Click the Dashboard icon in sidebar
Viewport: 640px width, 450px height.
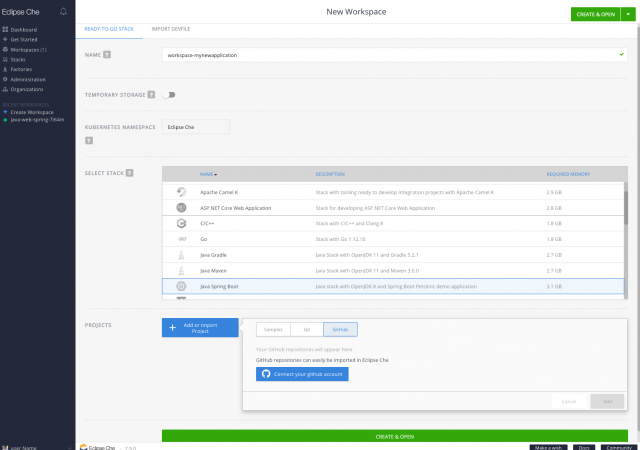[5, 29]
